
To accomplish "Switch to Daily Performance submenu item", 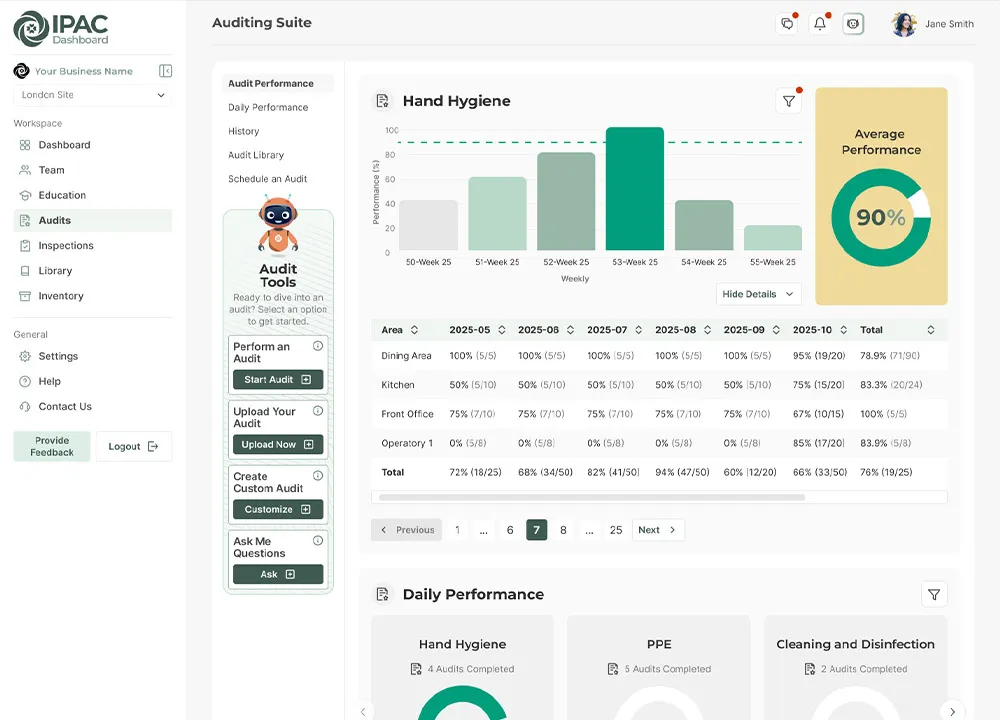I will pyautogui.click(x=268, y=107).
